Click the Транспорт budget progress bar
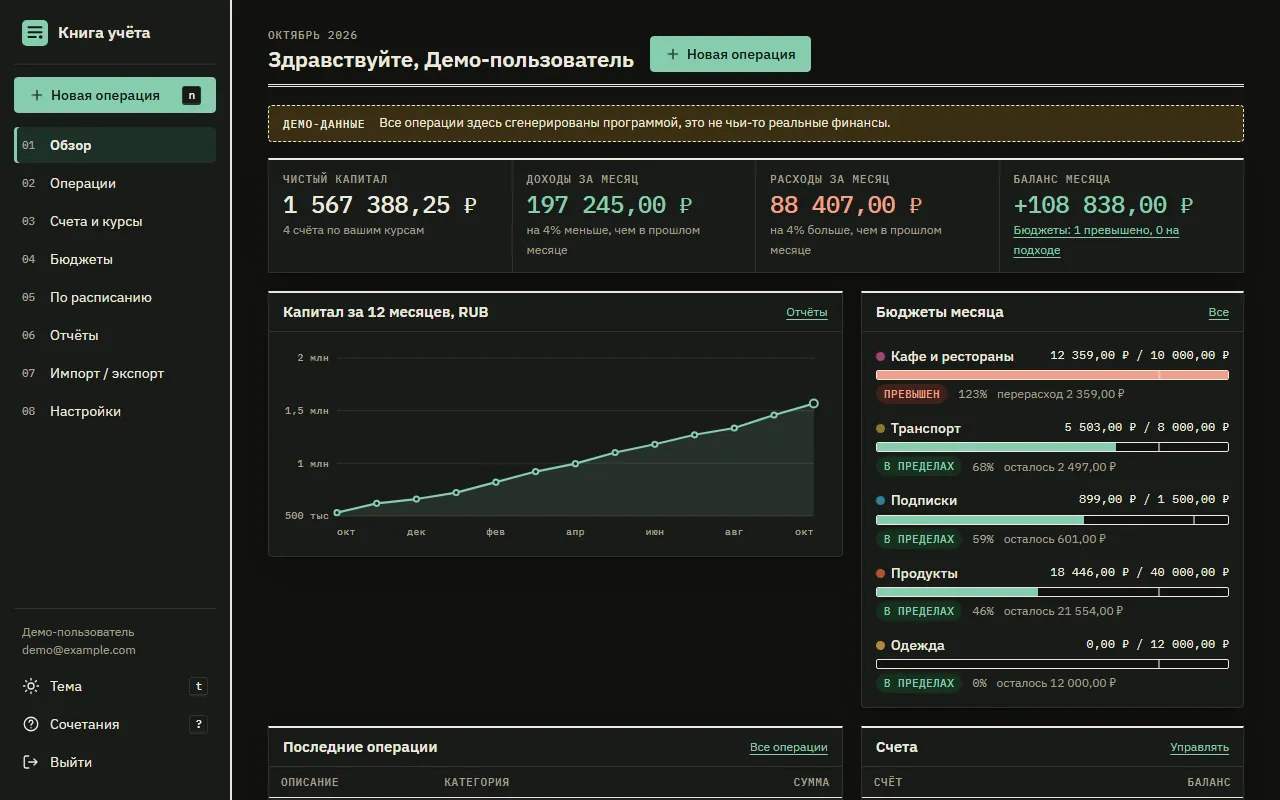The image size is (1280, 800). click(1052, 447)
